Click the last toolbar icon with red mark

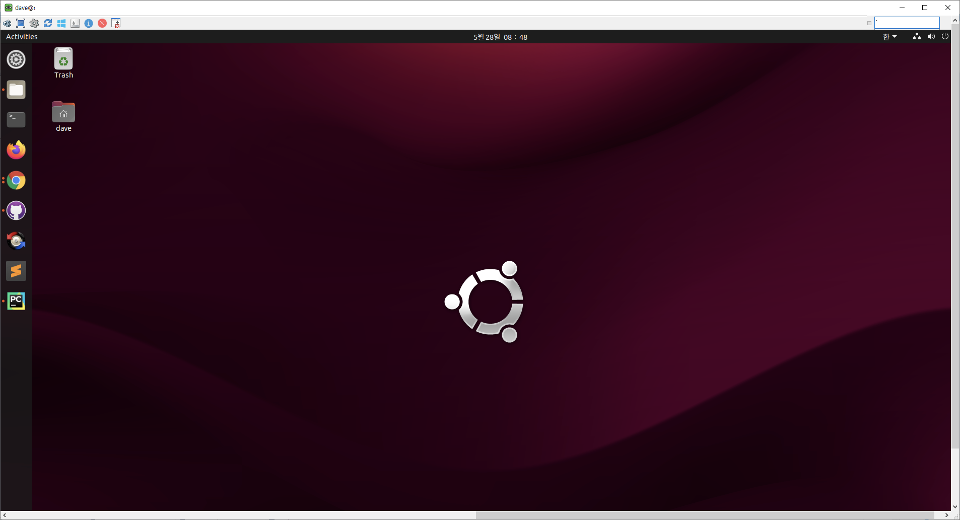(x=116, y=23)
